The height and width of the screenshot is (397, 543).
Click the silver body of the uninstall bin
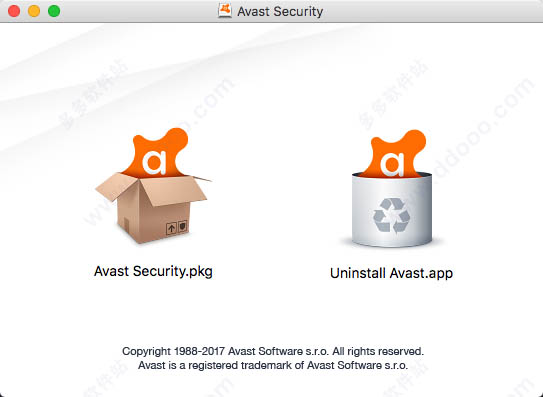tap(392, 210)
